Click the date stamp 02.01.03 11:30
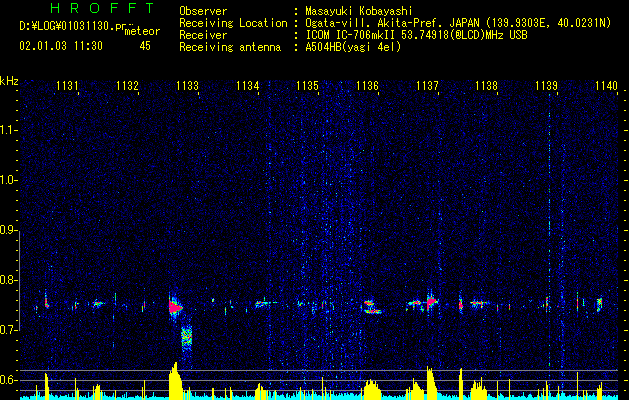The image size is (629, 400). (x=61, y=46)
